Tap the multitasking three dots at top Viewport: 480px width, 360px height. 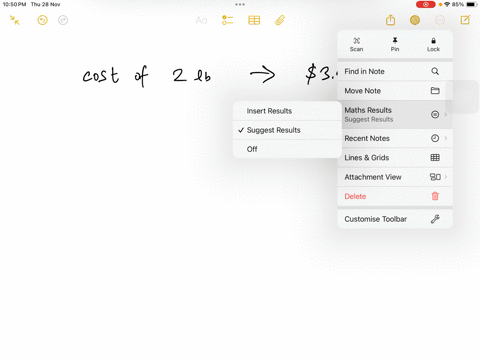coord(240,4)
